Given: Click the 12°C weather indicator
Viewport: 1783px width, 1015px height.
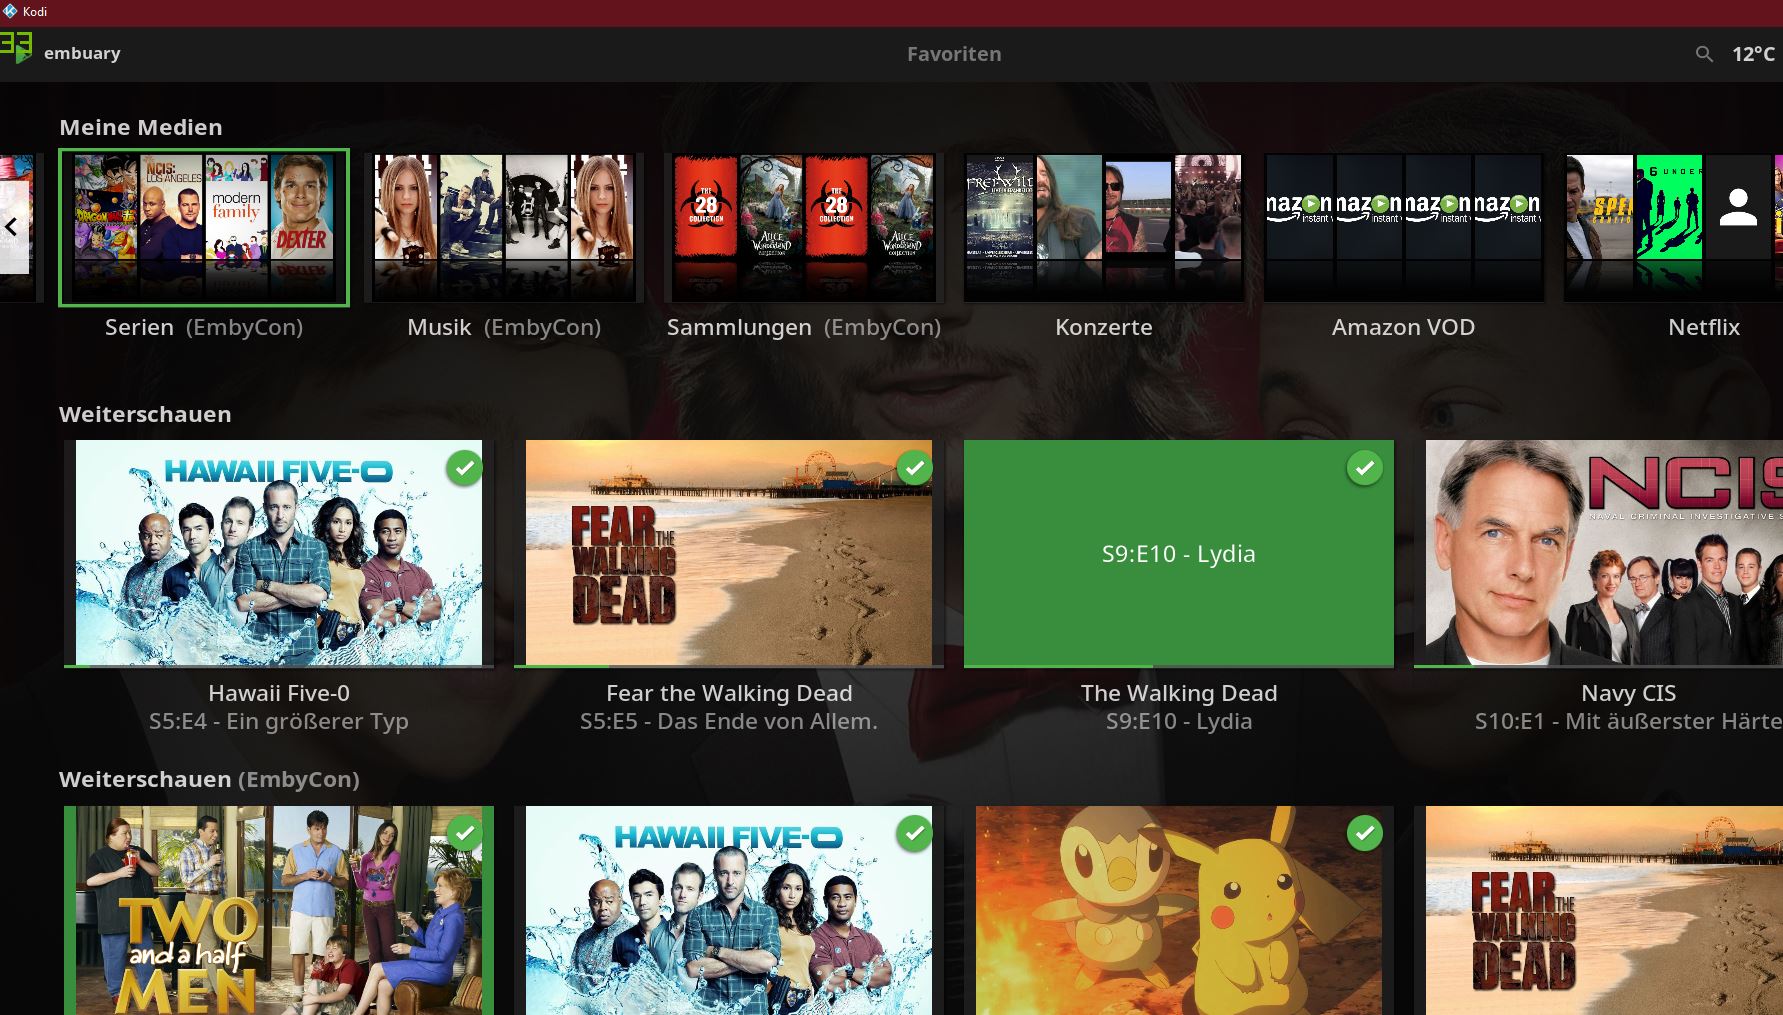Looking at the screenshot, I should coord(1753,54).
